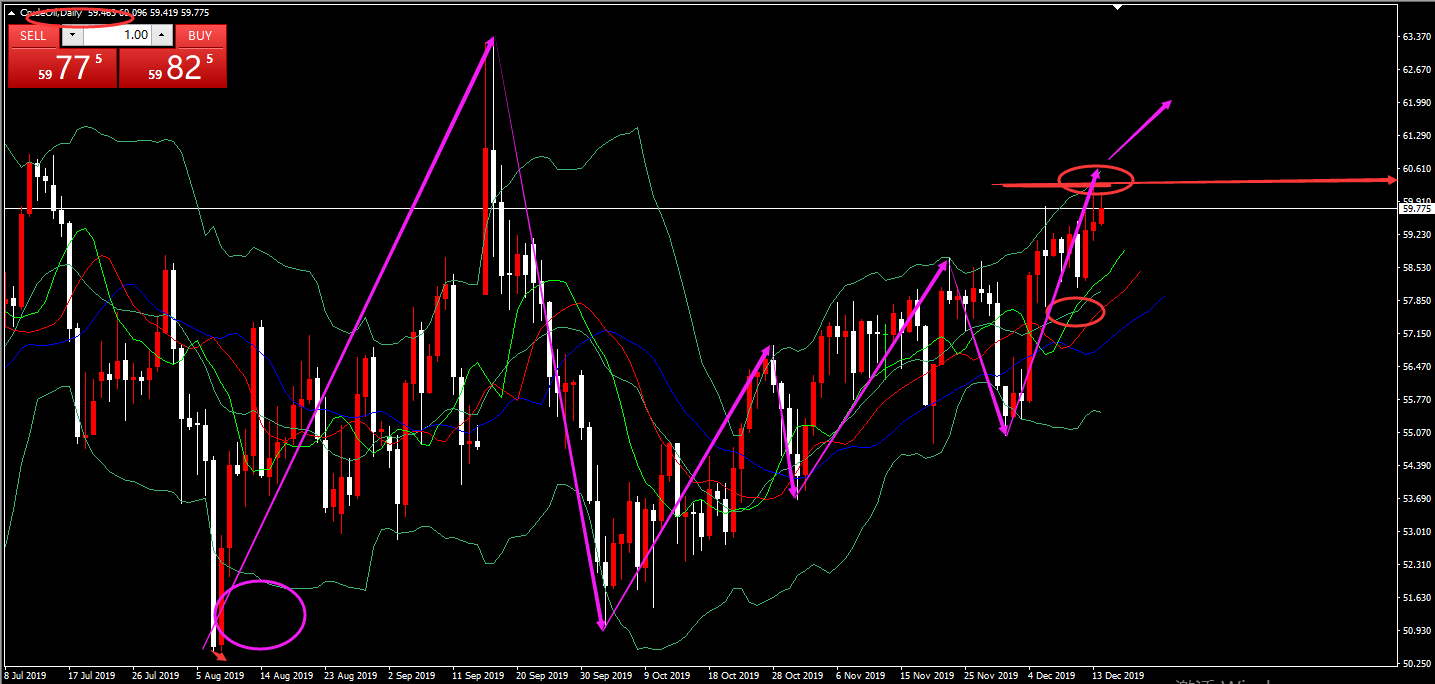Click the BUY button
Viewport: 1435px width, 684px height.
(x=200, y=35)
